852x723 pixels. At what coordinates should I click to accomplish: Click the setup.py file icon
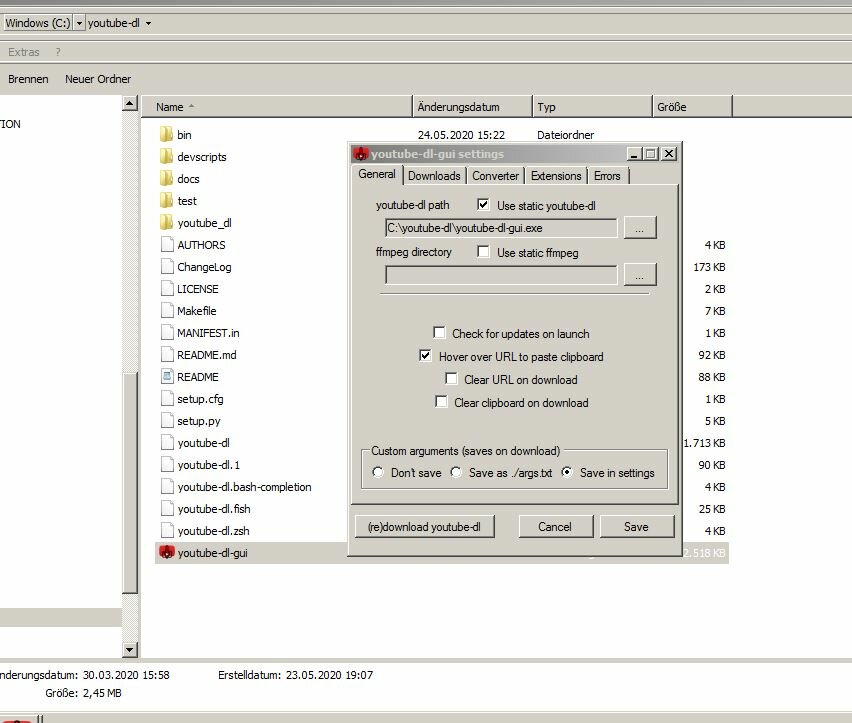[167, 420]
